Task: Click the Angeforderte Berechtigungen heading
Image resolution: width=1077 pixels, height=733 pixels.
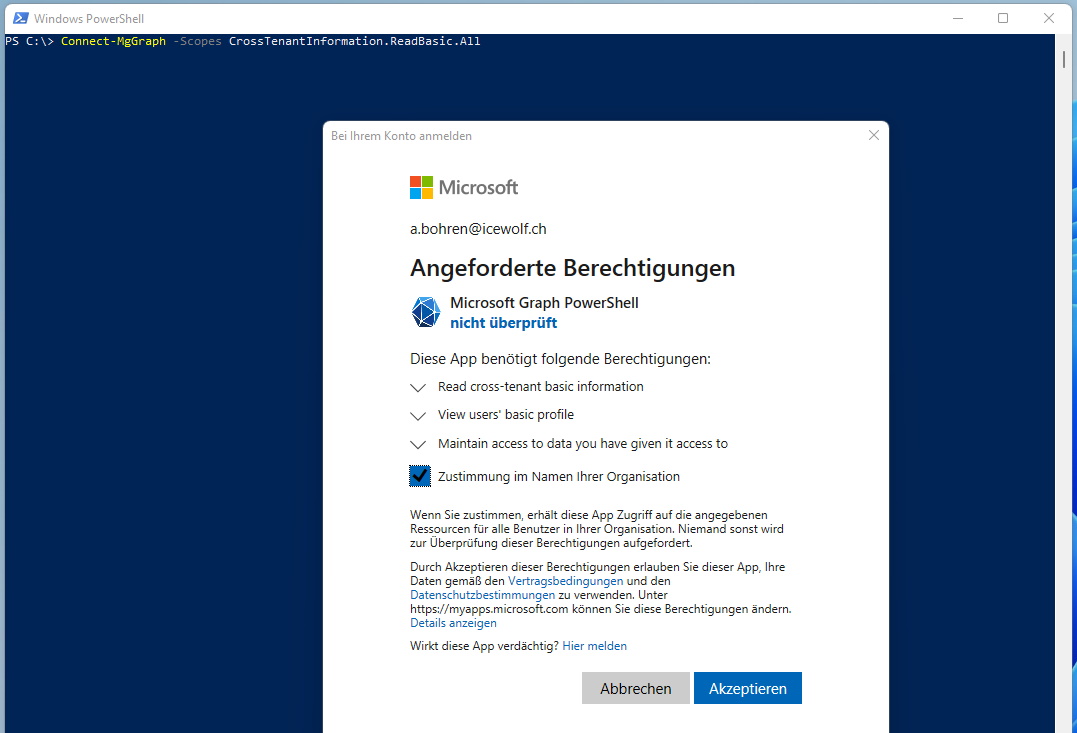Action: 572,268
